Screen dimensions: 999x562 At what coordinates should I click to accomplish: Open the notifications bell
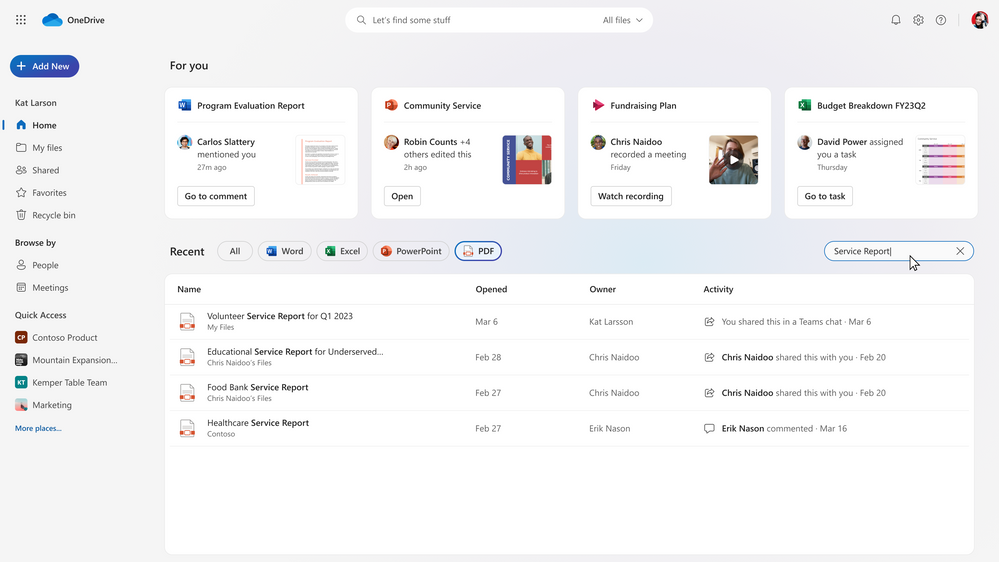tap(896, 20)
